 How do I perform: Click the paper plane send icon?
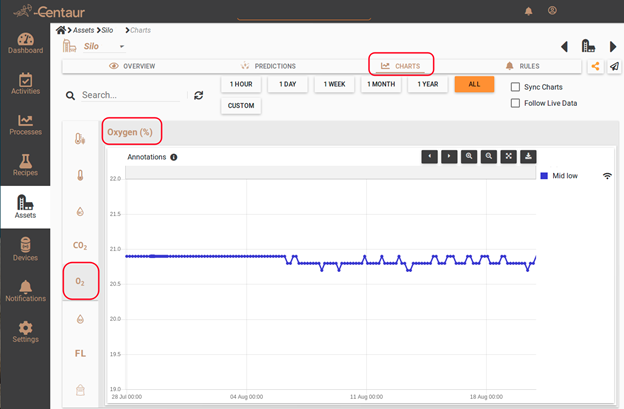click(x=613, y=66)
